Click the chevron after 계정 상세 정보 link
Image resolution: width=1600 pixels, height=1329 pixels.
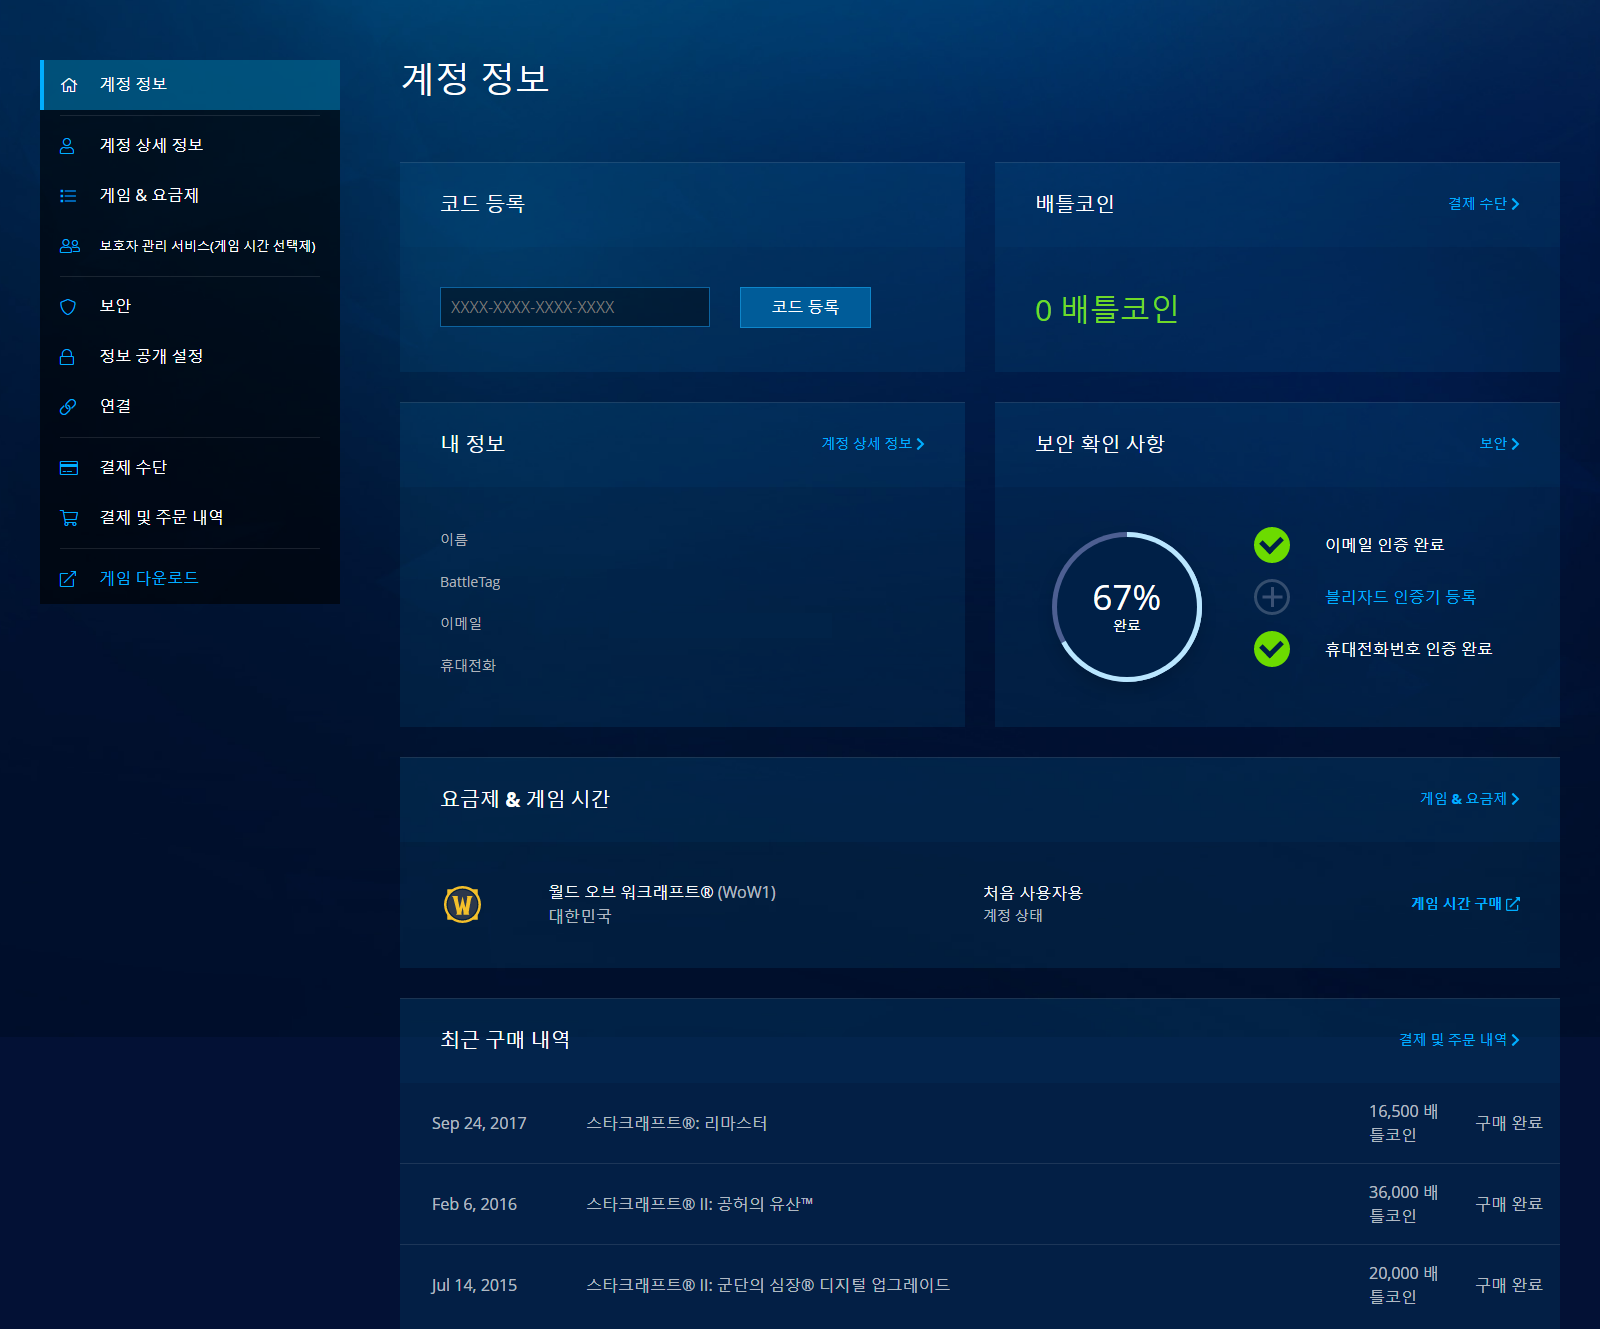coord(920,444)
